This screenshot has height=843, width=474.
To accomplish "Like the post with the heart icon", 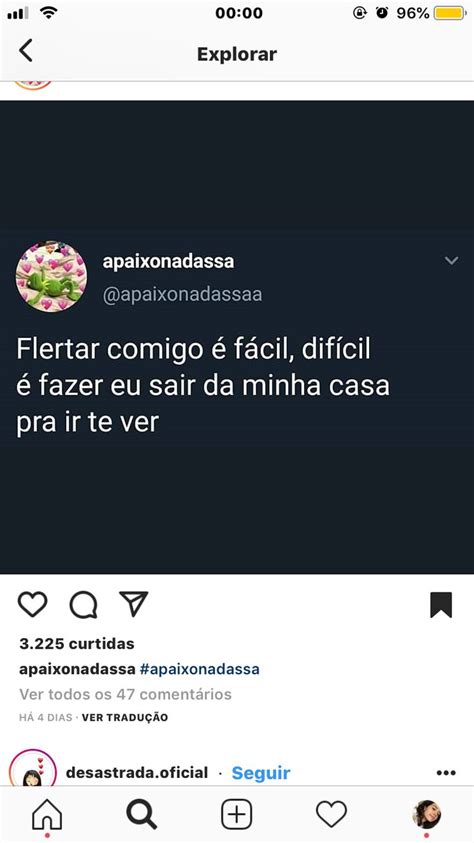I will [33, 604].
